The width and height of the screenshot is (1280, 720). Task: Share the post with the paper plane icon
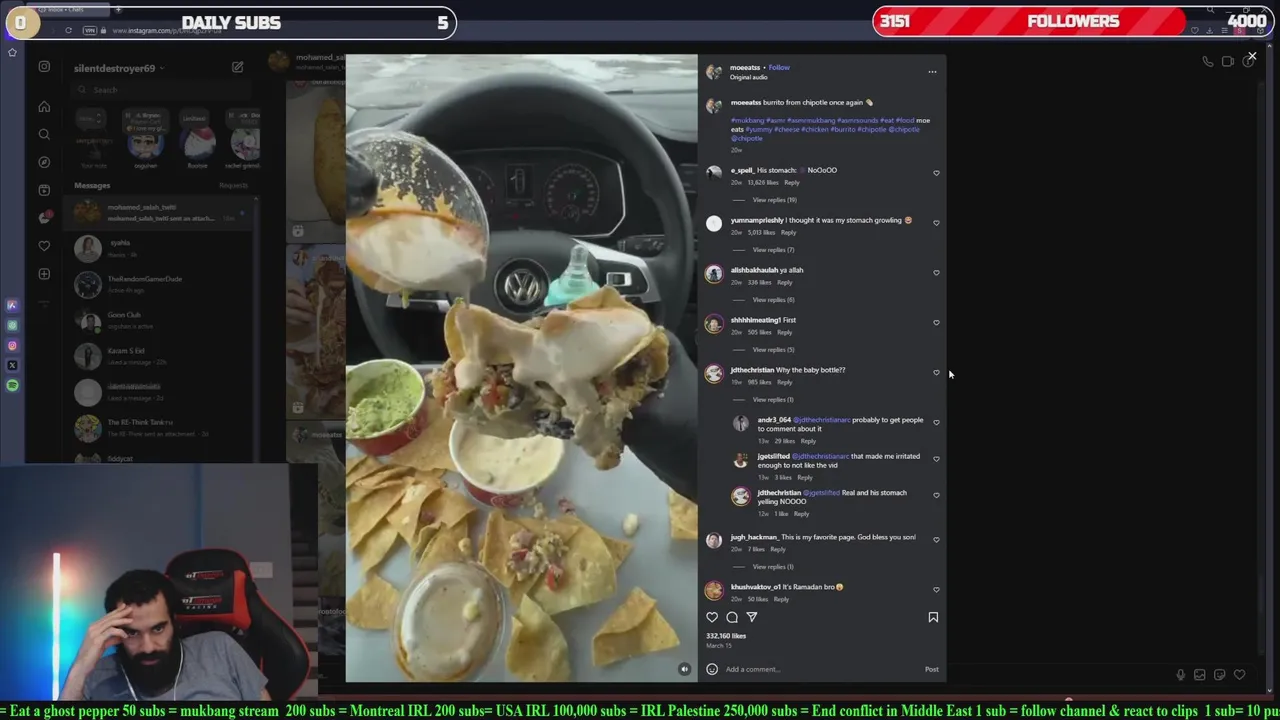(x=752, y=617)
